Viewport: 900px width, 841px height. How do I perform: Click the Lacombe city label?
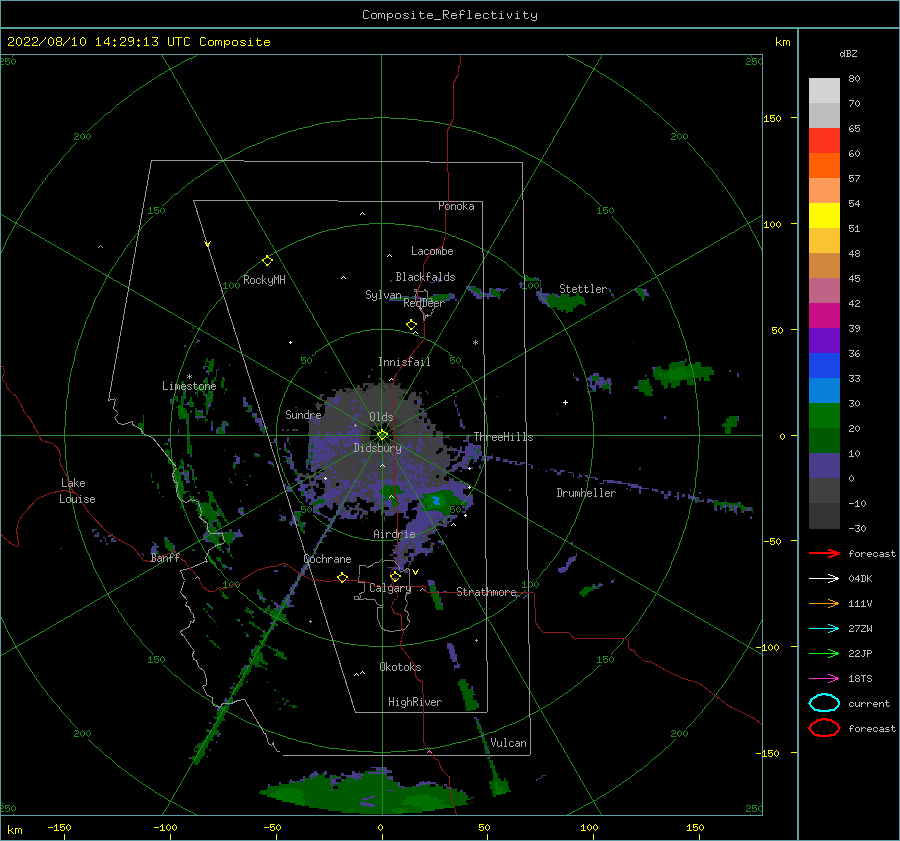coord(432,251)
